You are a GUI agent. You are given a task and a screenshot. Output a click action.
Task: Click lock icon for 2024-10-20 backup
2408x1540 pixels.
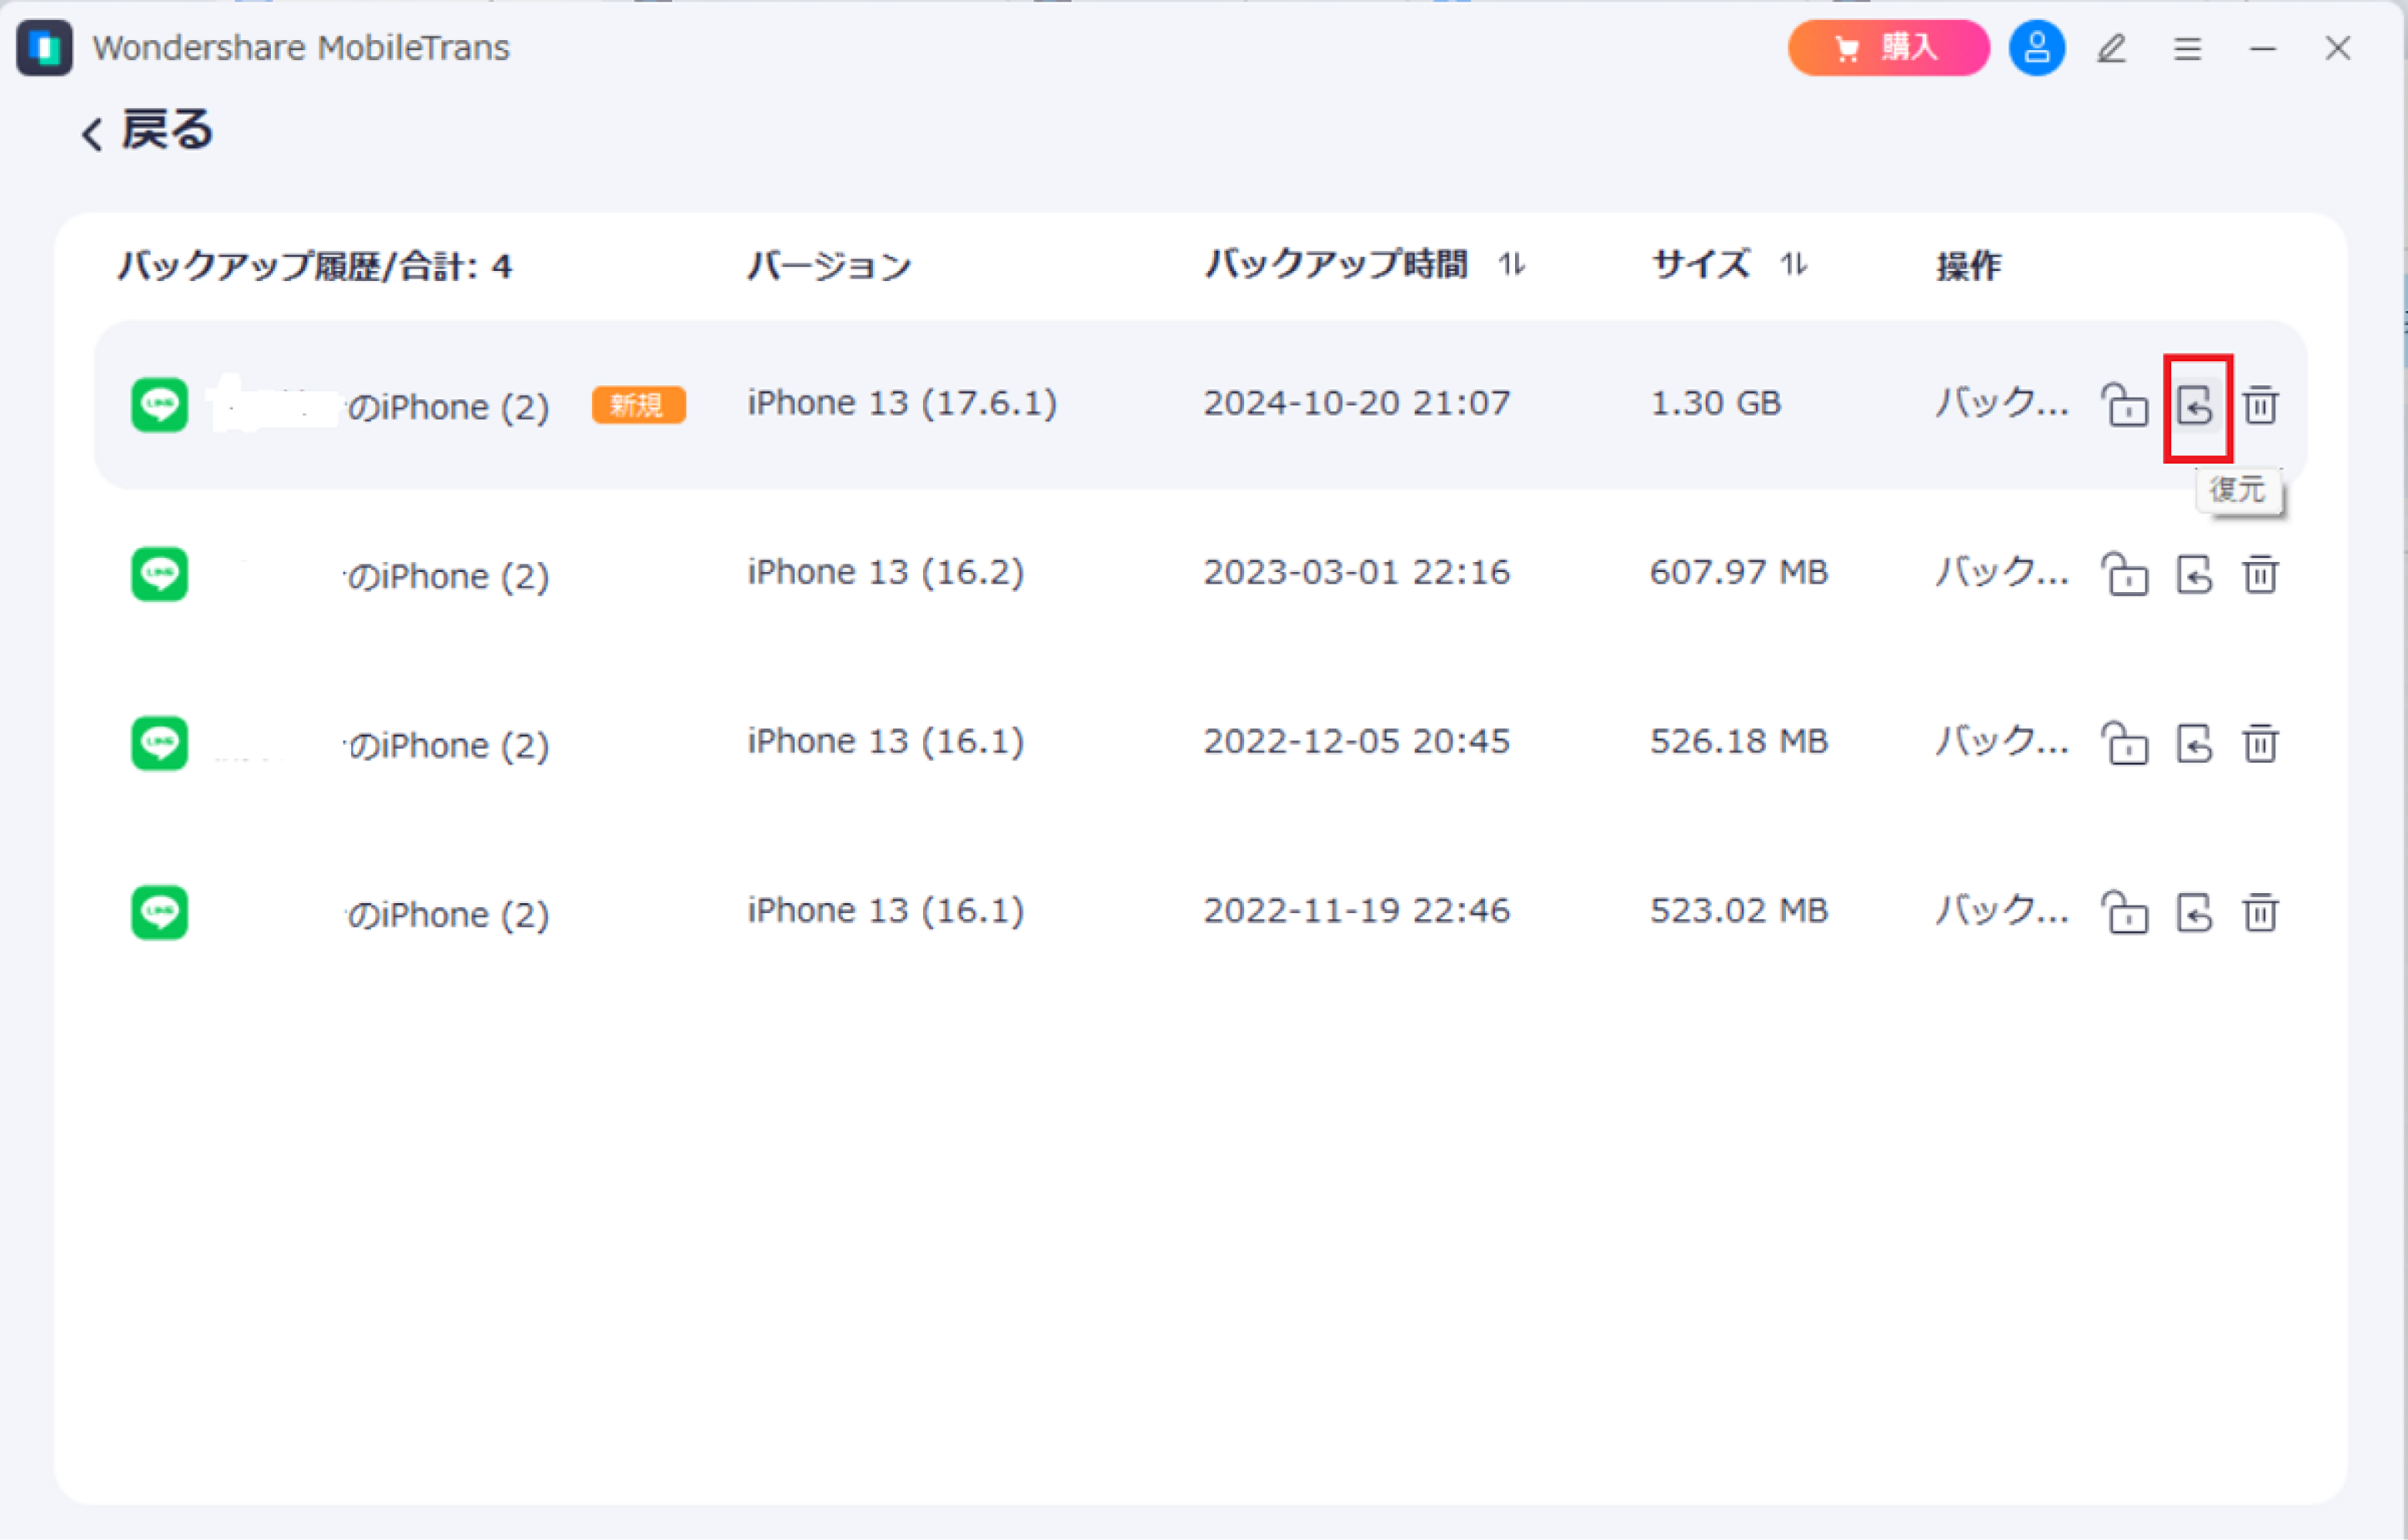2124,405
